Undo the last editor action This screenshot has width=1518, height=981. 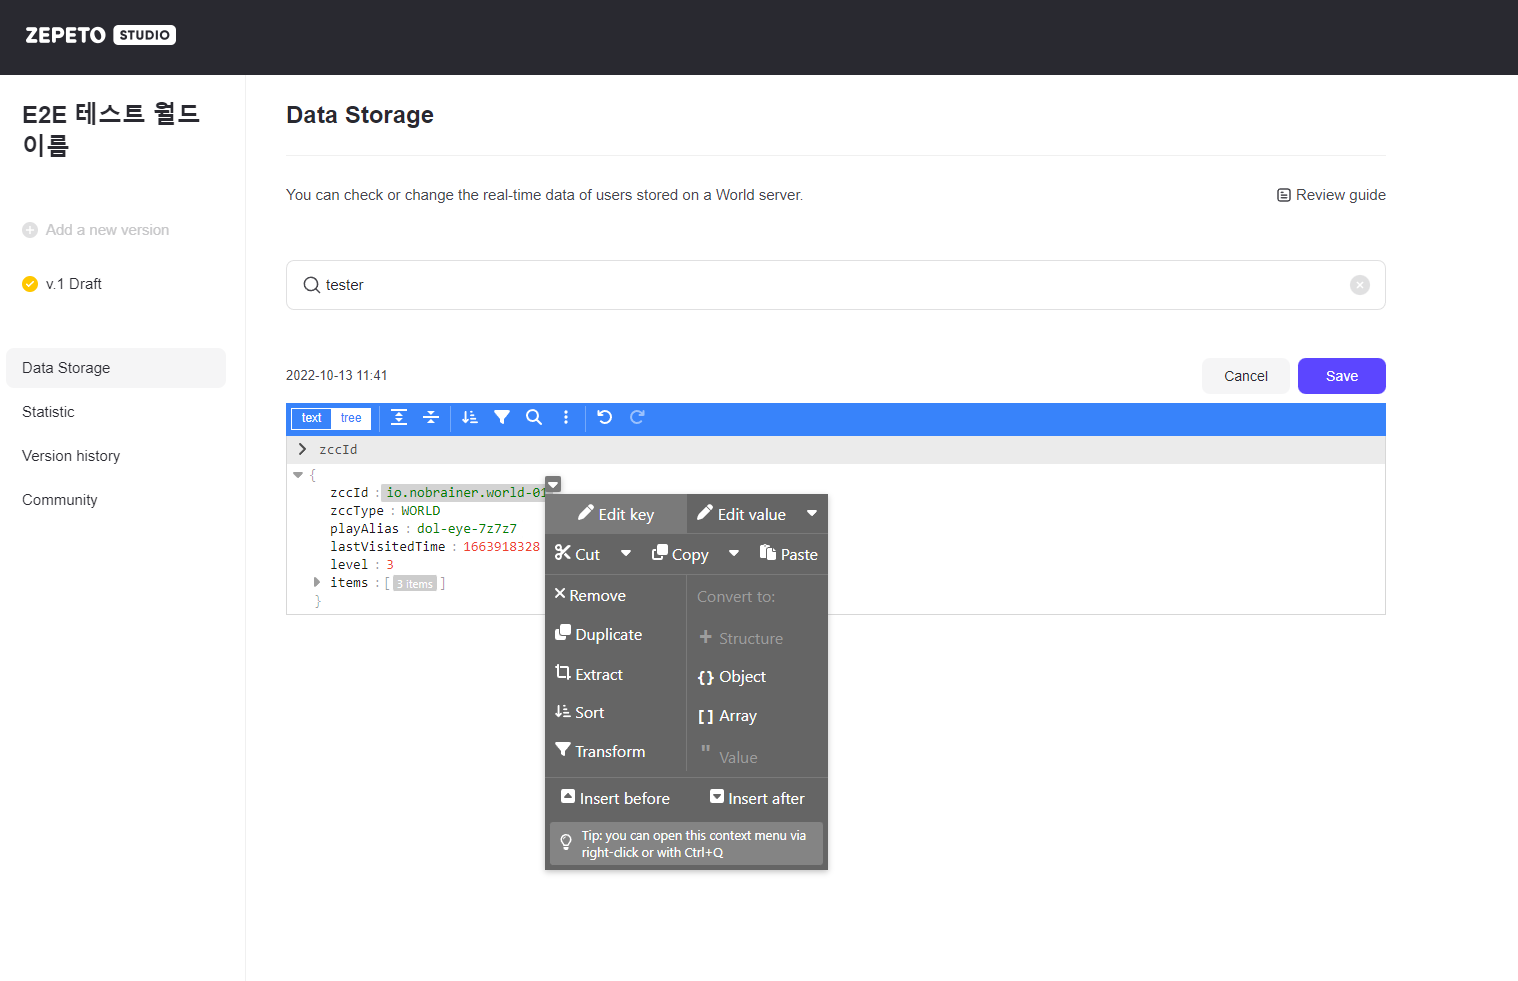pos(605,418)
